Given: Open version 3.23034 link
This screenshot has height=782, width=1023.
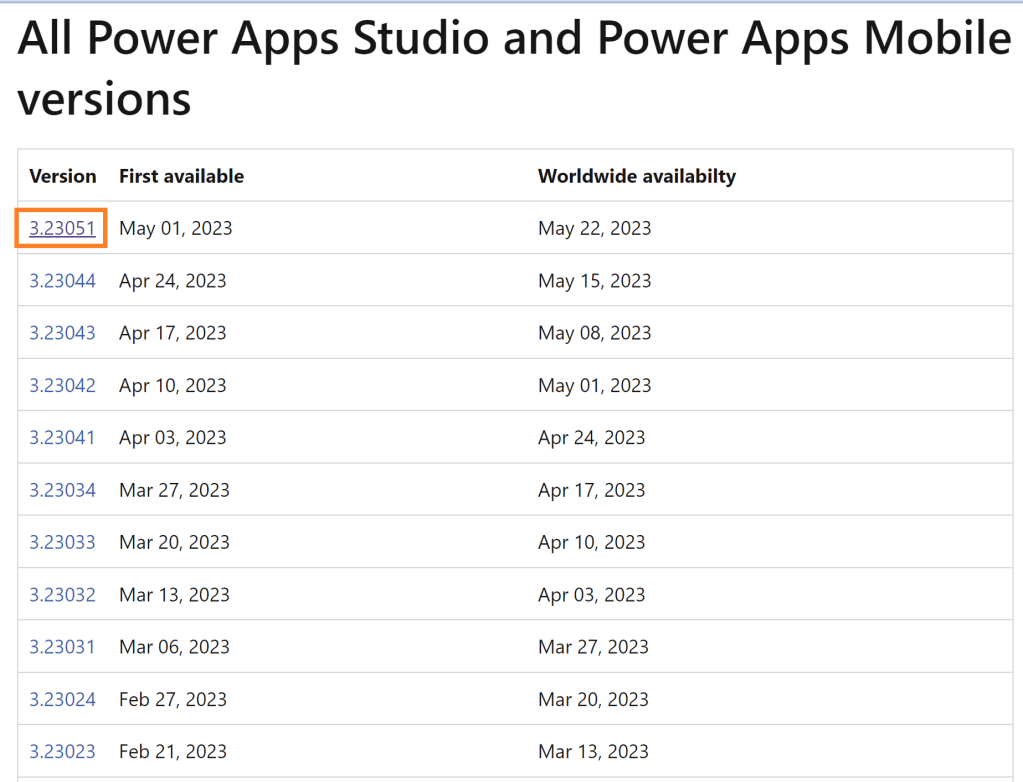Looking at the screenshot, I should (62, 490).
